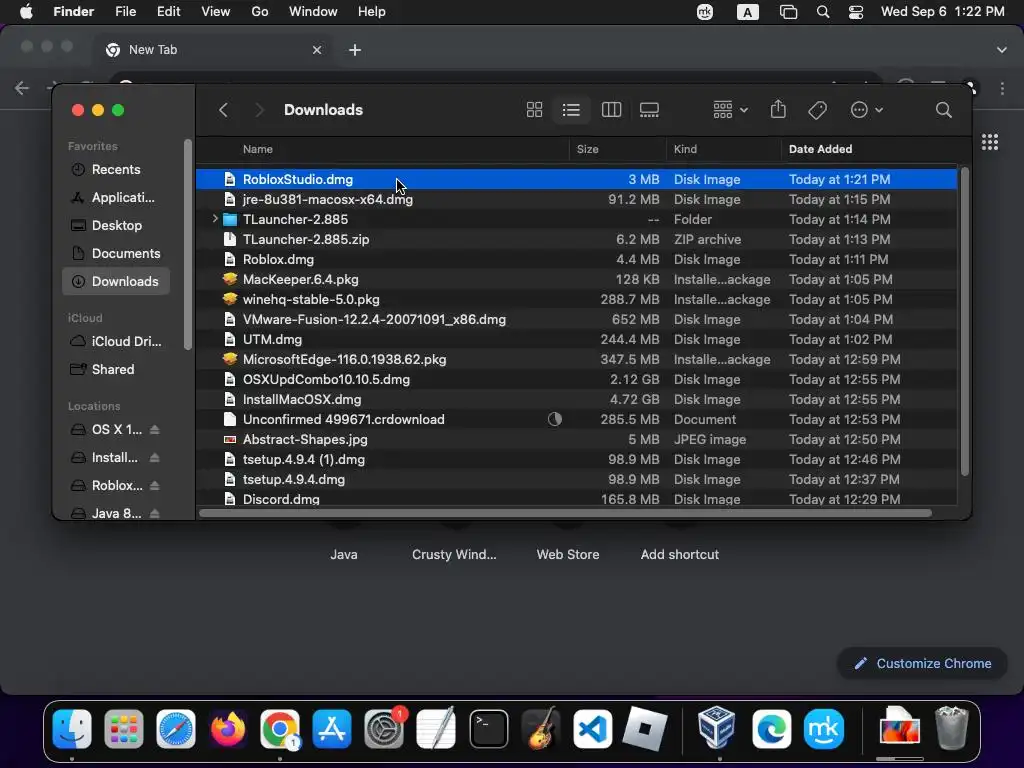Open Visual Studio Code from the Dock

(592, 729)
